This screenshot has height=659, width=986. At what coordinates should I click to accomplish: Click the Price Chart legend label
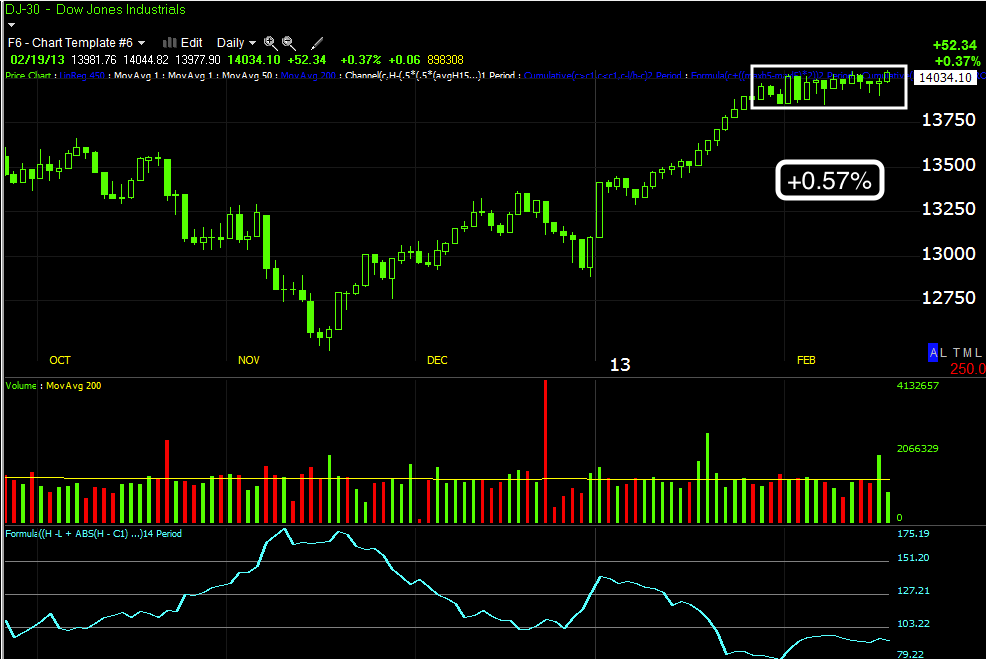pyautogui.click(x=28, y=75)
